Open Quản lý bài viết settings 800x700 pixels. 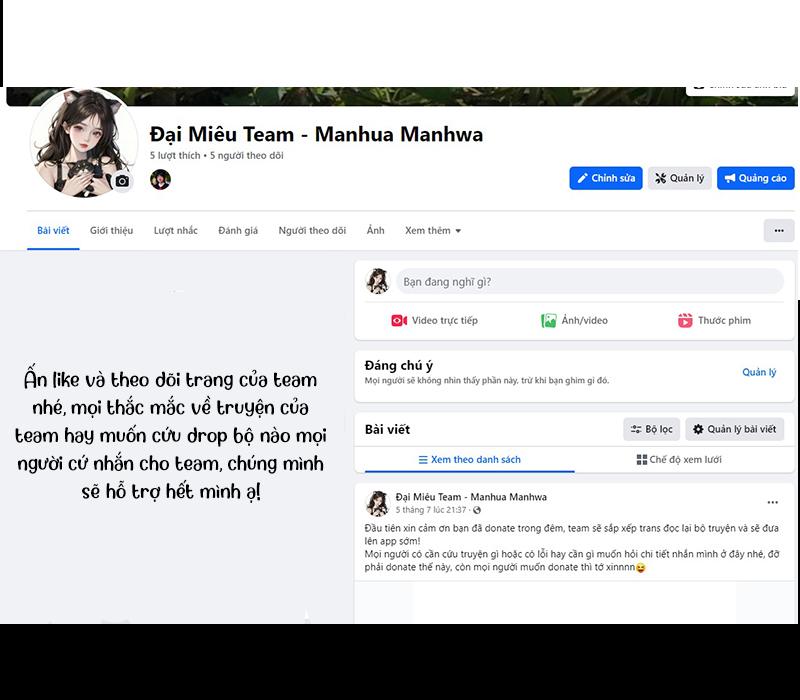(x=734, y=429)
